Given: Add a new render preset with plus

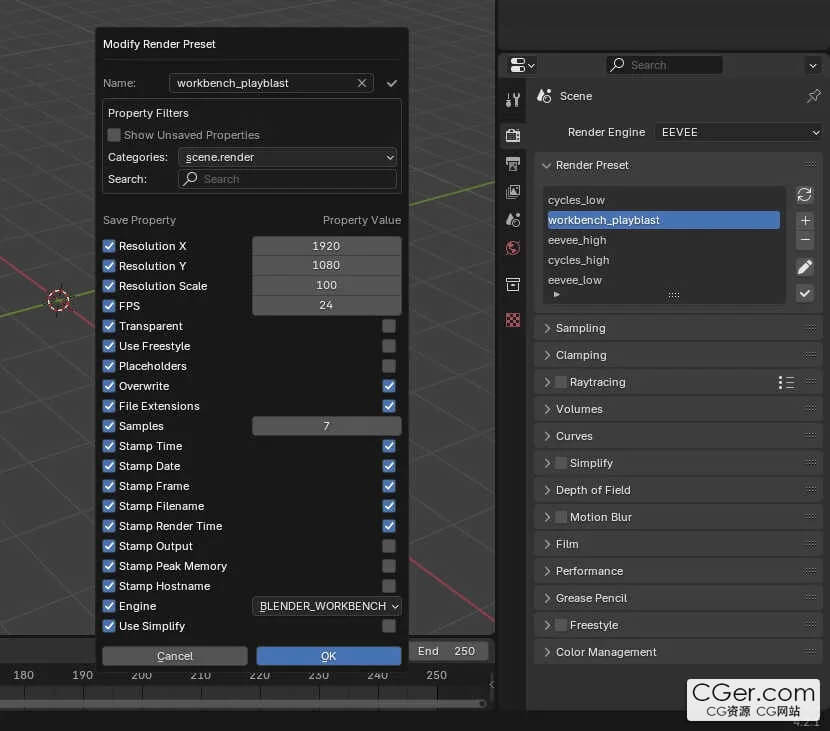Looking at the screenshot, I should [x=805, y=220].
